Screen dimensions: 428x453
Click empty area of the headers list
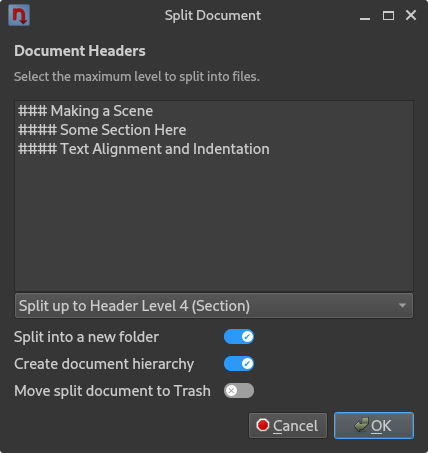point(214,223)
